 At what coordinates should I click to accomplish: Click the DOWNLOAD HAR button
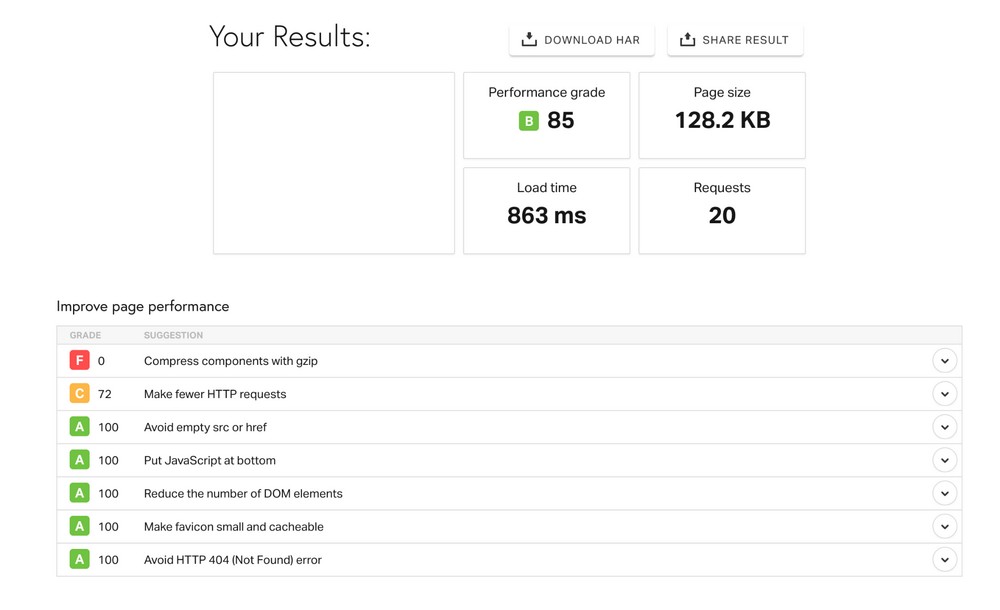pos(581,39)
